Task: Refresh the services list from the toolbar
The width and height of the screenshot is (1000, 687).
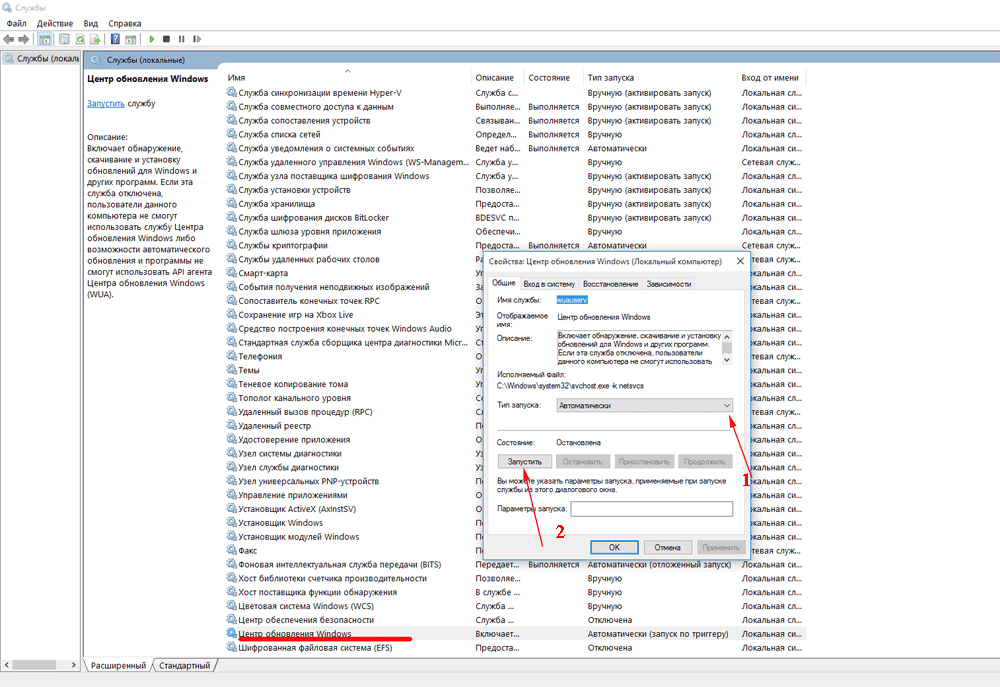Action: [81, 39]
